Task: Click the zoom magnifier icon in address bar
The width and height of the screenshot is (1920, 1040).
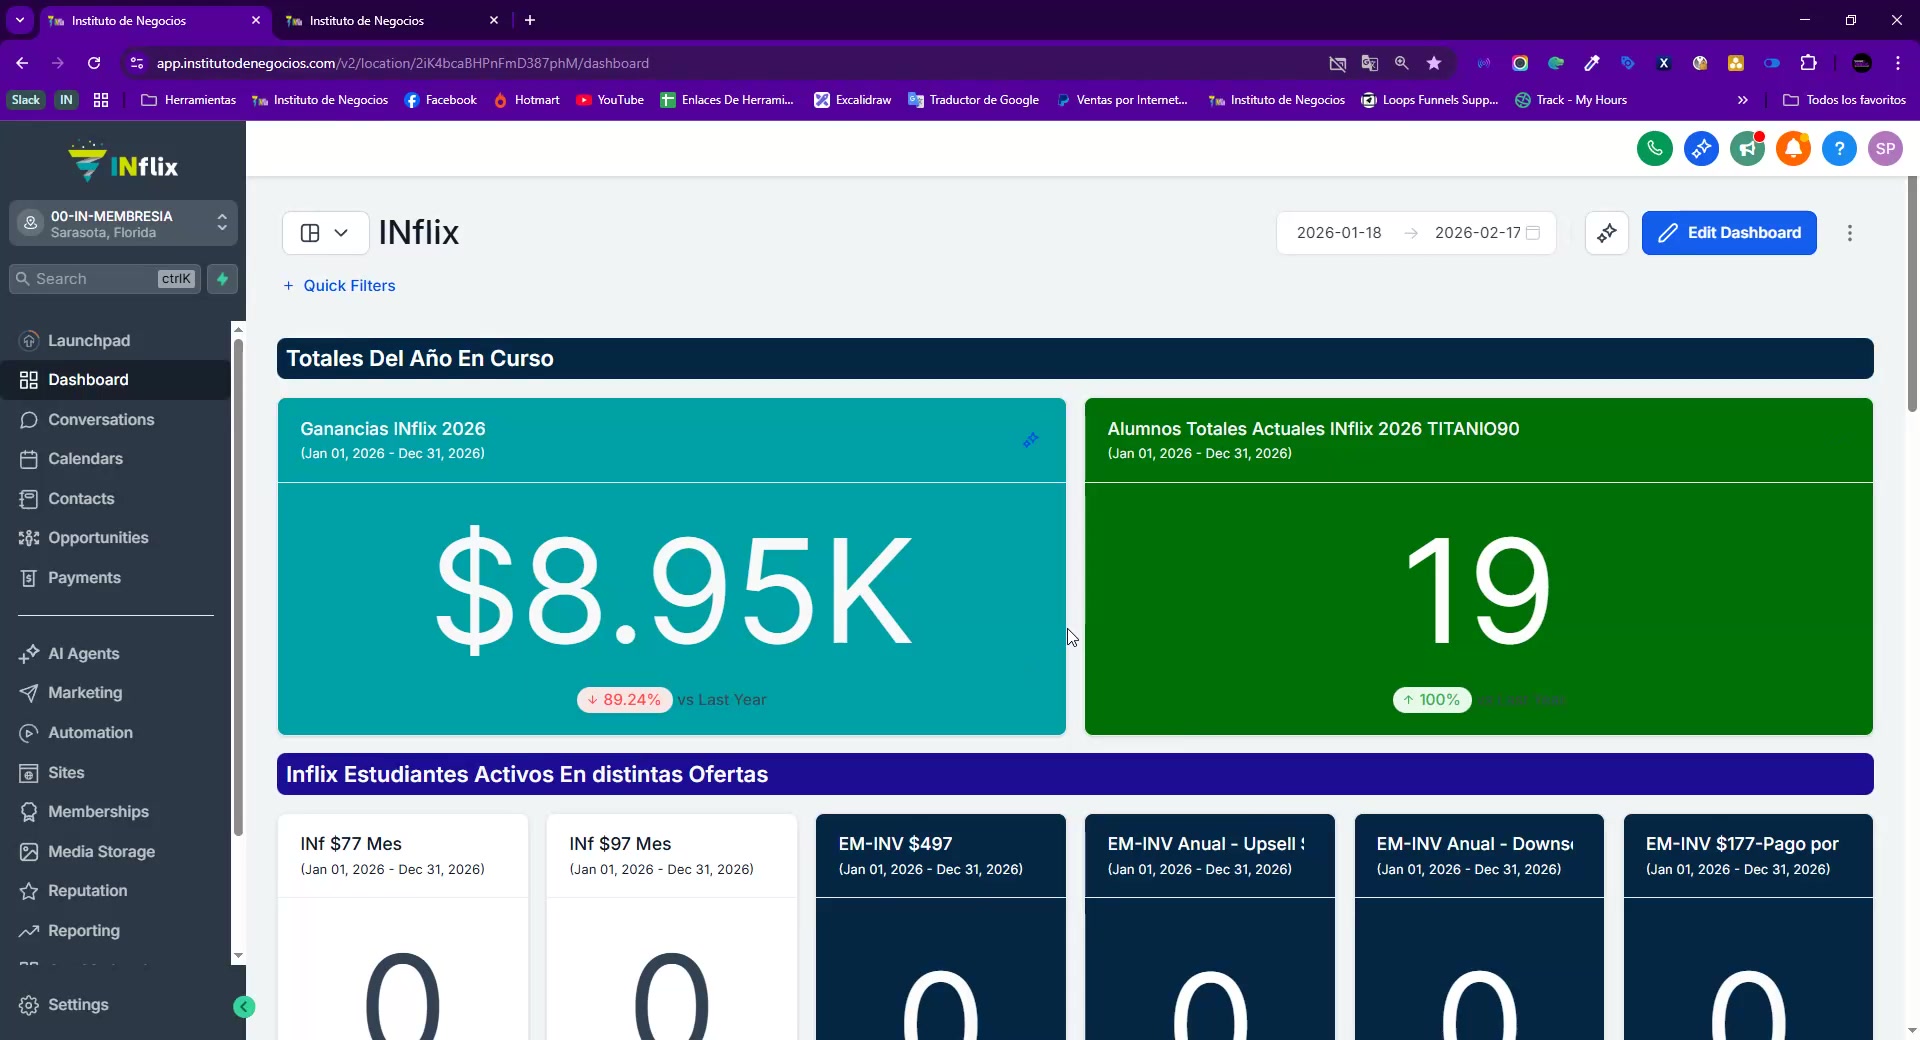Action: pyautogui.click(x=1402, y=63)
